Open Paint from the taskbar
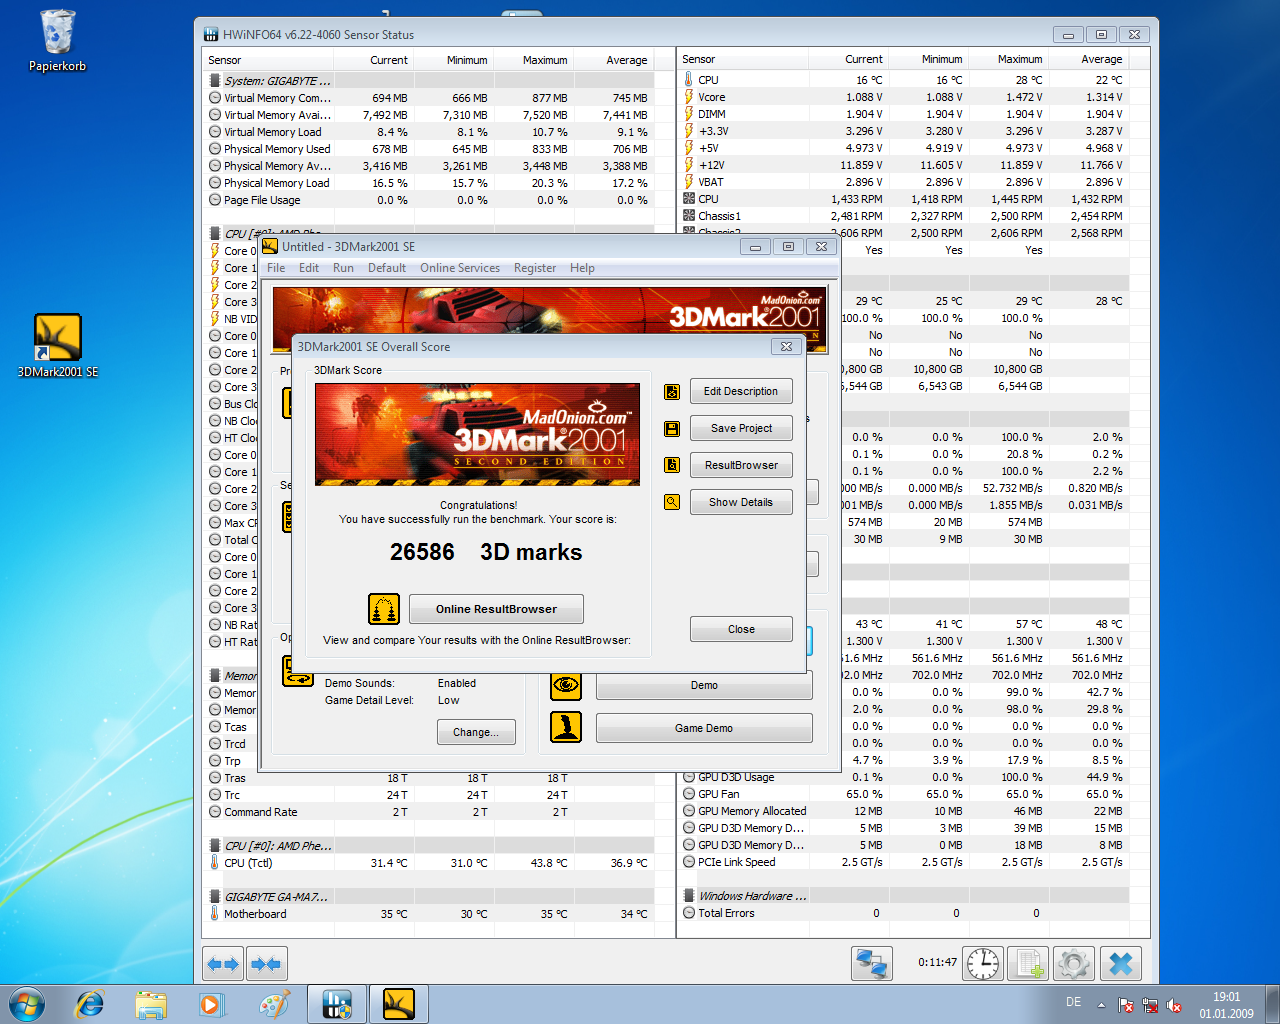 (x=273, y=1004)
